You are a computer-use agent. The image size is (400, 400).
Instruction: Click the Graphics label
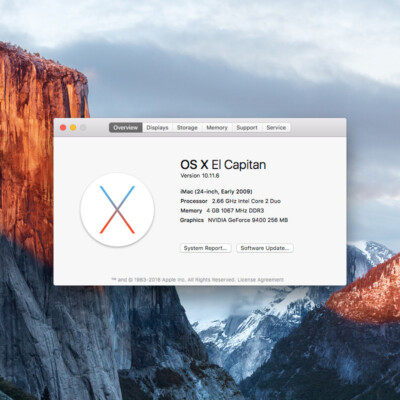tap(192, 220)
